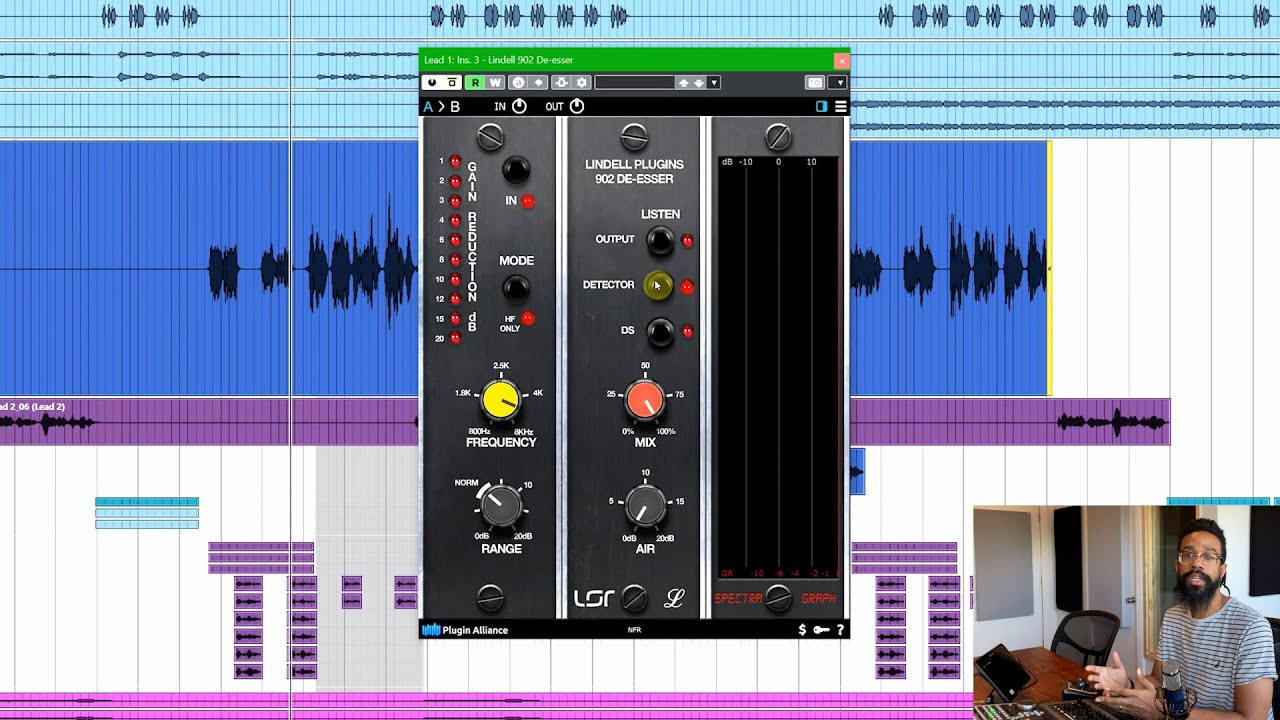Click the plugin title bar text
Screen dimensions: 1280x720
498,60
